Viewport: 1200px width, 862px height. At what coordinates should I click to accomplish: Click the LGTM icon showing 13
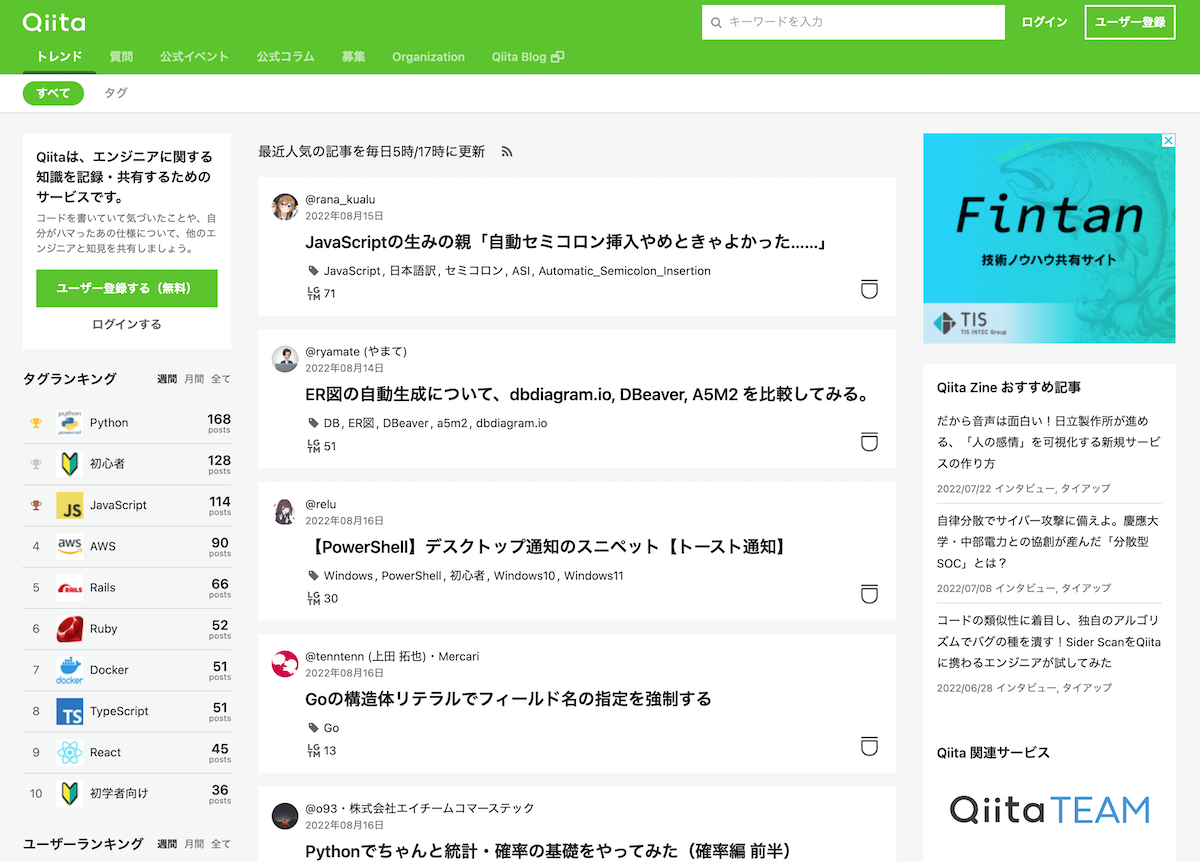pos(313,750)
